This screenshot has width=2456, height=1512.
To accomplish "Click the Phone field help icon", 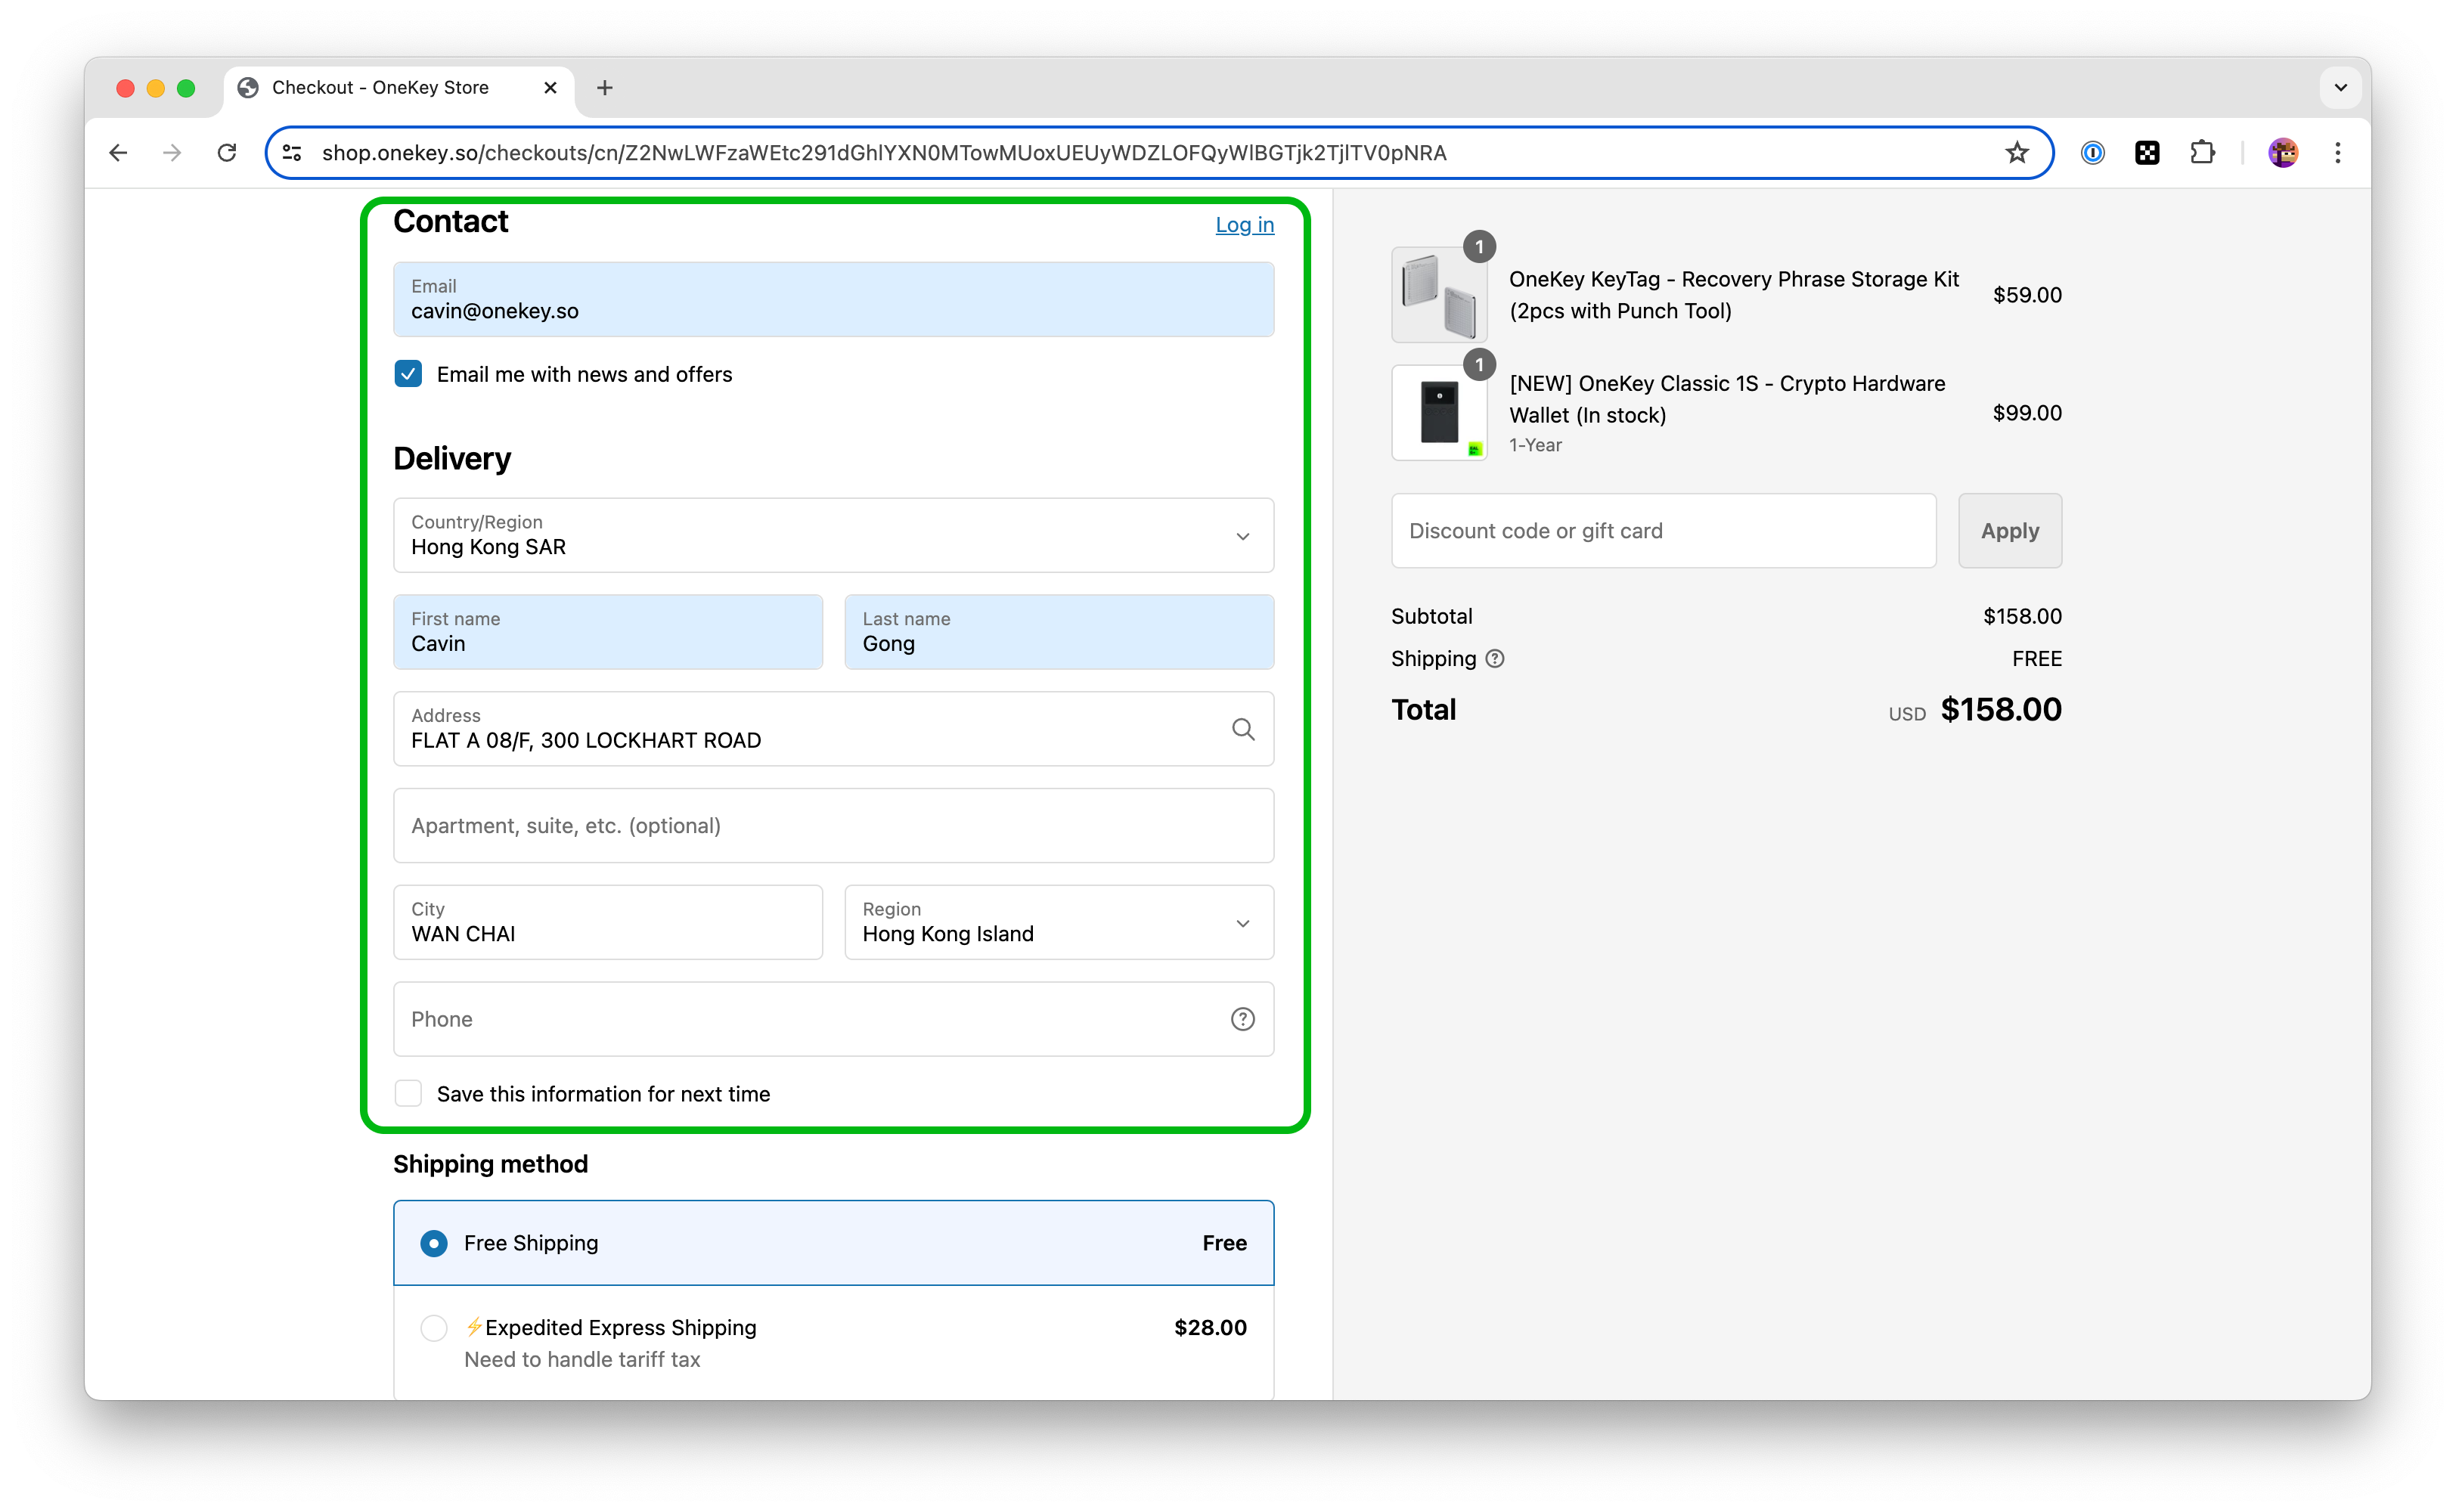I will click(x=1242, y=1019).
